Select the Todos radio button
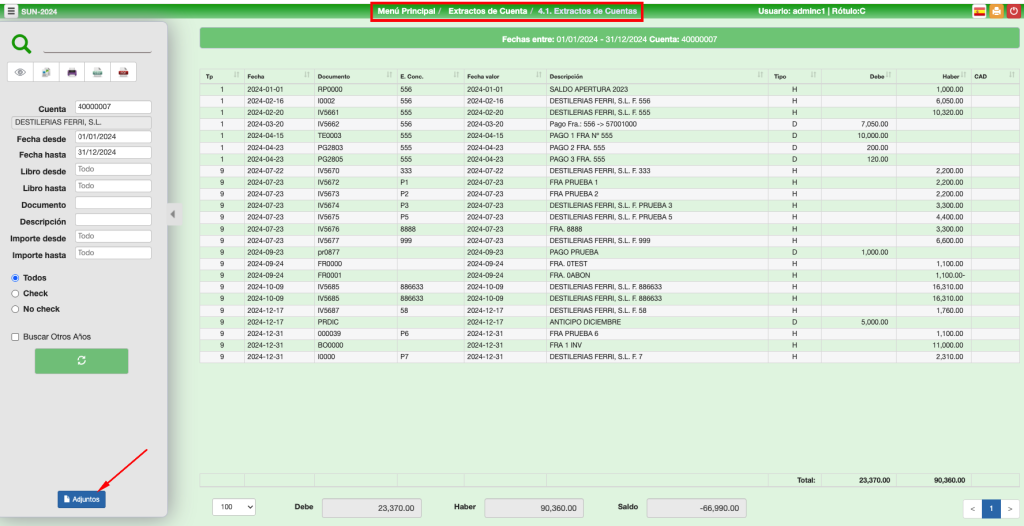 15,278
